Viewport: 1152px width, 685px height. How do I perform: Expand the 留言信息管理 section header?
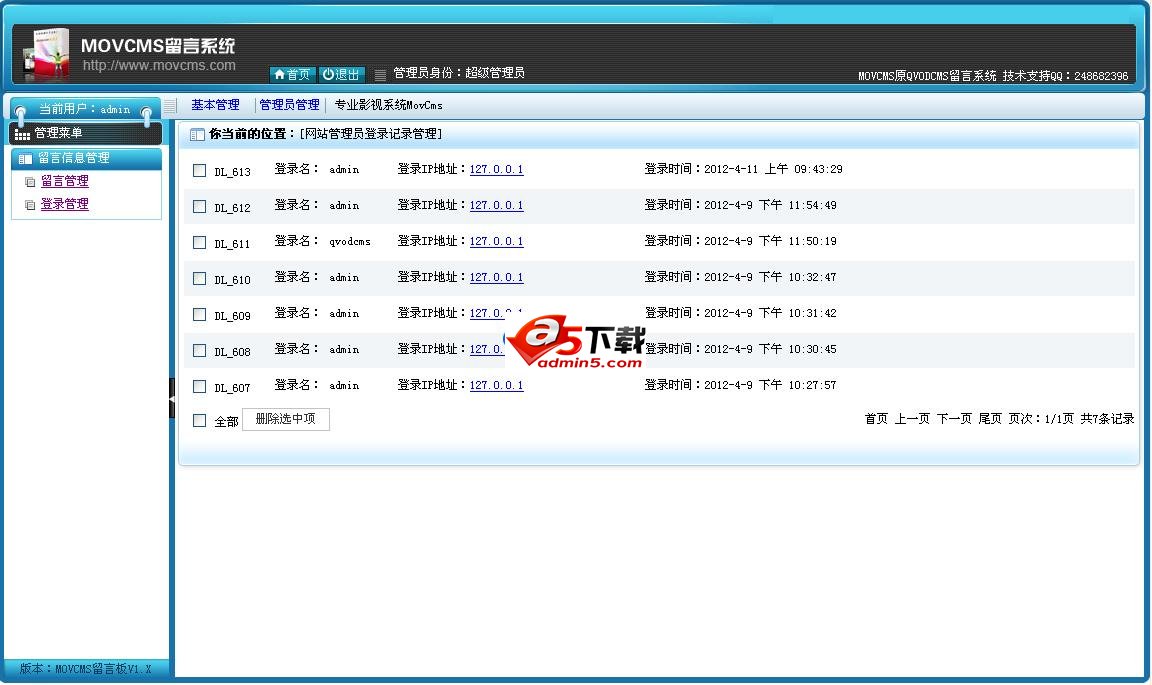point(87,159)
